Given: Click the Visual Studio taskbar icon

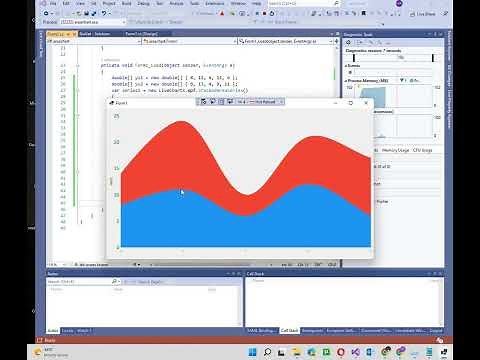Looking at the screenshot, I should [x=356, y=352].
